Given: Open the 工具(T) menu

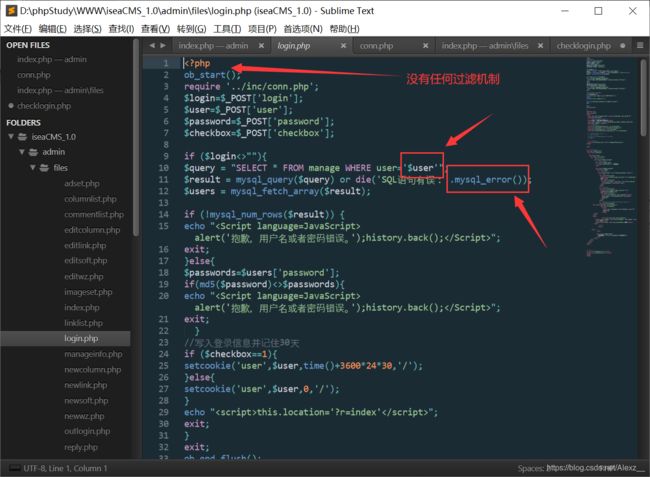Looking at the screenshot, I should pos(227,29).
